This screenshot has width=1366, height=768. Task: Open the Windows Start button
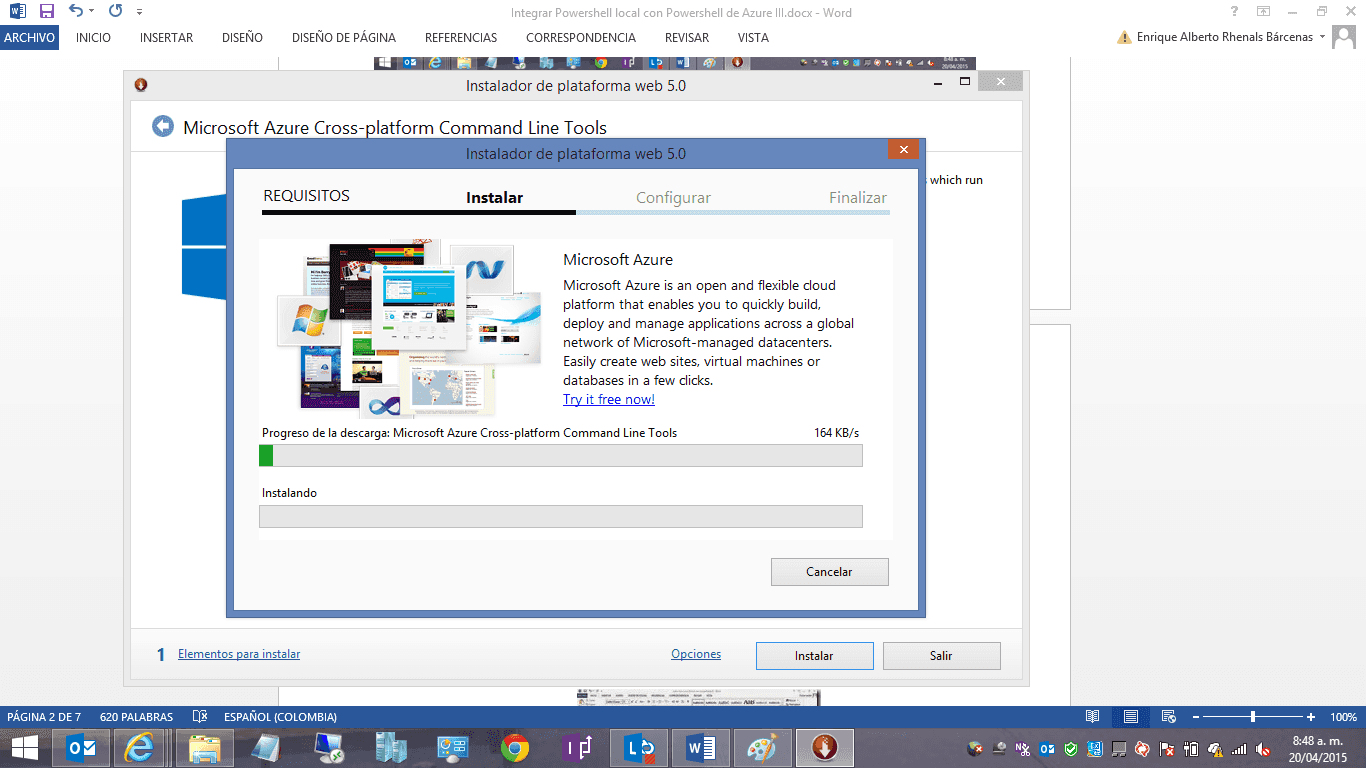point(24,748)
